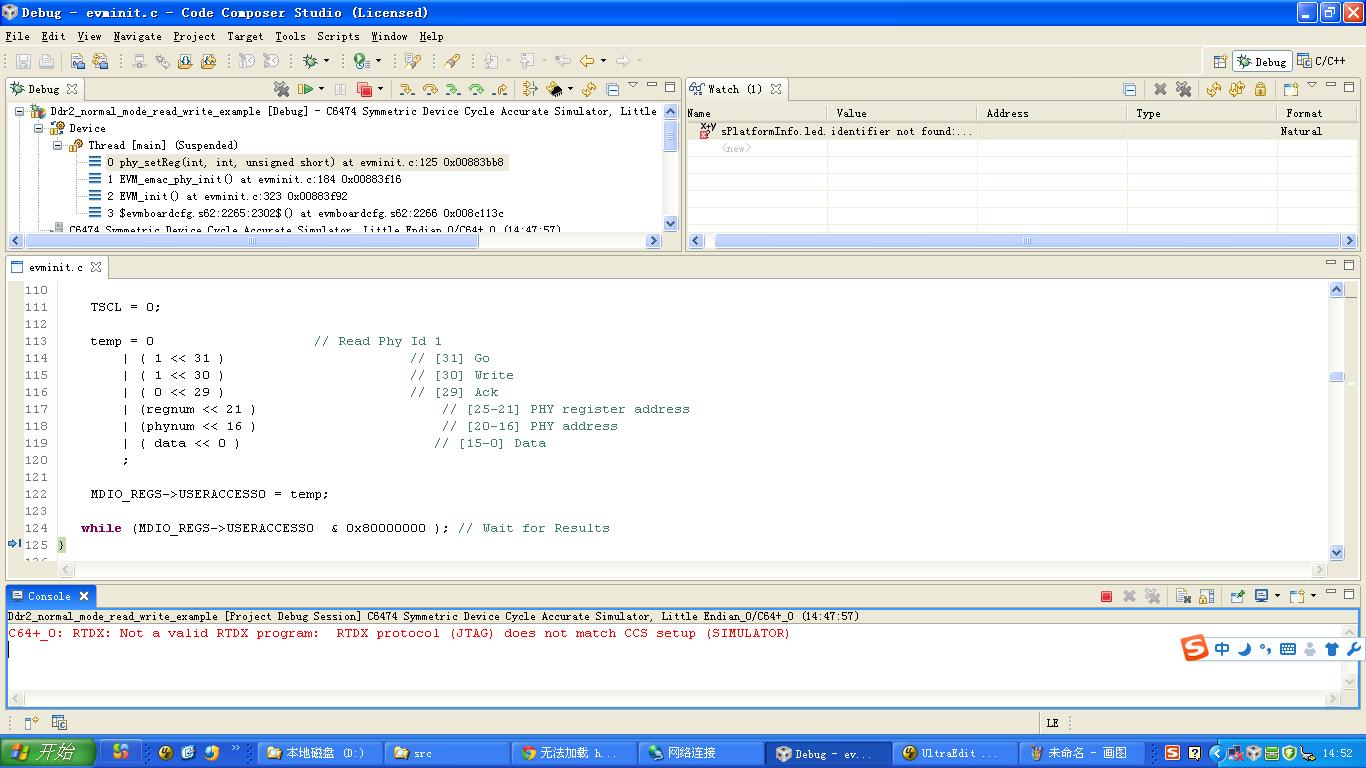Click the editor vertical scrollbar thumb
The height and width of the screenshot is (768, 1366).
[1337, 376]
